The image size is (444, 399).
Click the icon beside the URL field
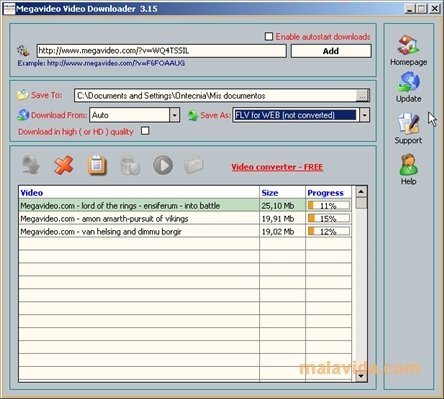coord(24,51)
